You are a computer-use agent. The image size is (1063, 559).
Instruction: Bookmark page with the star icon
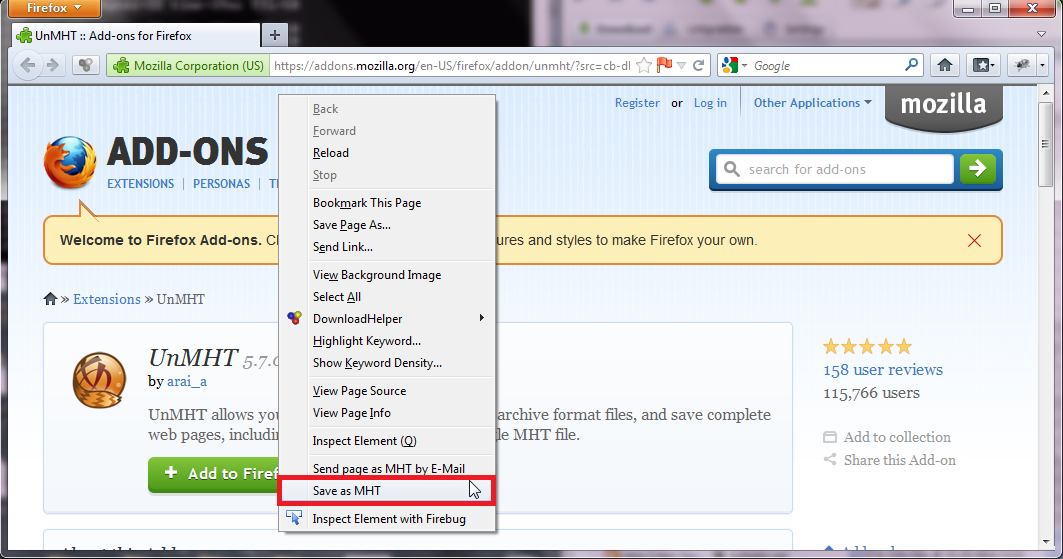coord(644,66)
